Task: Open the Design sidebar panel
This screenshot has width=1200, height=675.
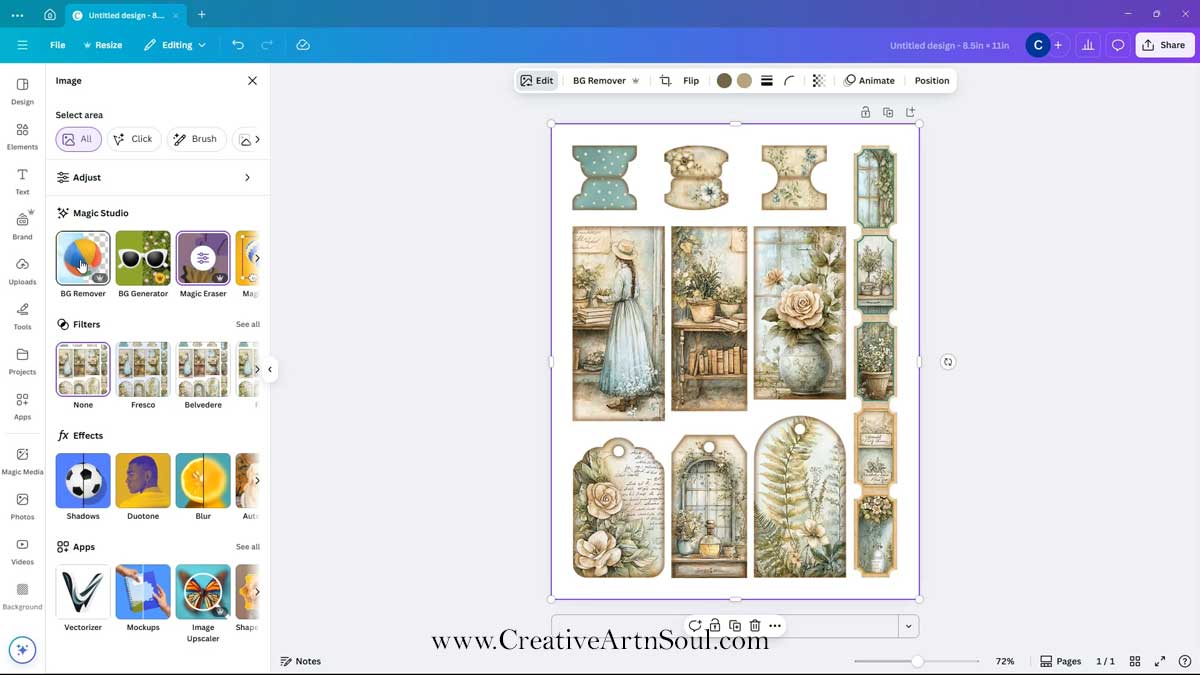Action: click(x=22, y=91)
